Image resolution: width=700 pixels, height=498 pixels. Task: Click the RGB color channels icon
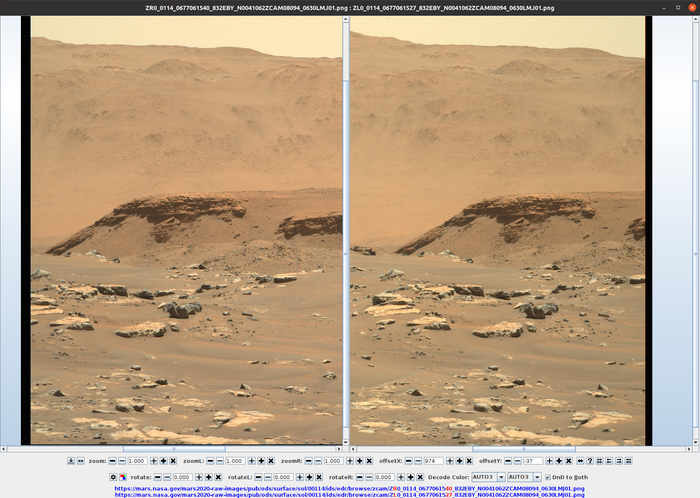pos(123,477)
